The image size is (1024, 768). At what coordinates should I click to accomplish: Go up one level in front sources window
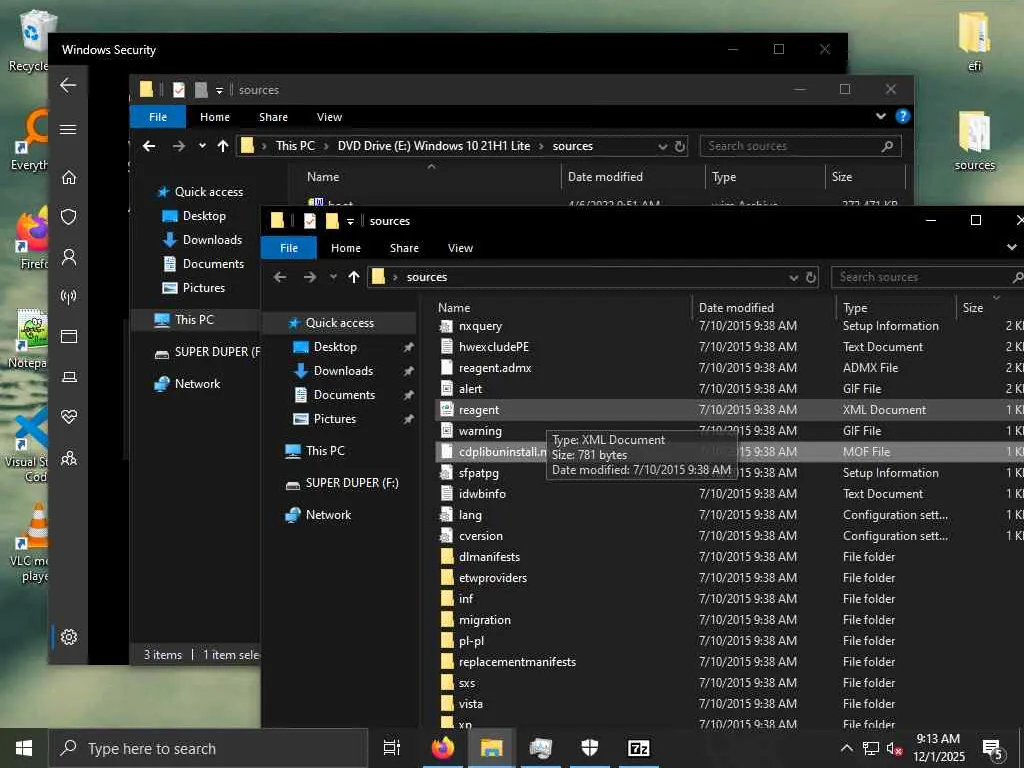(353, 277)
